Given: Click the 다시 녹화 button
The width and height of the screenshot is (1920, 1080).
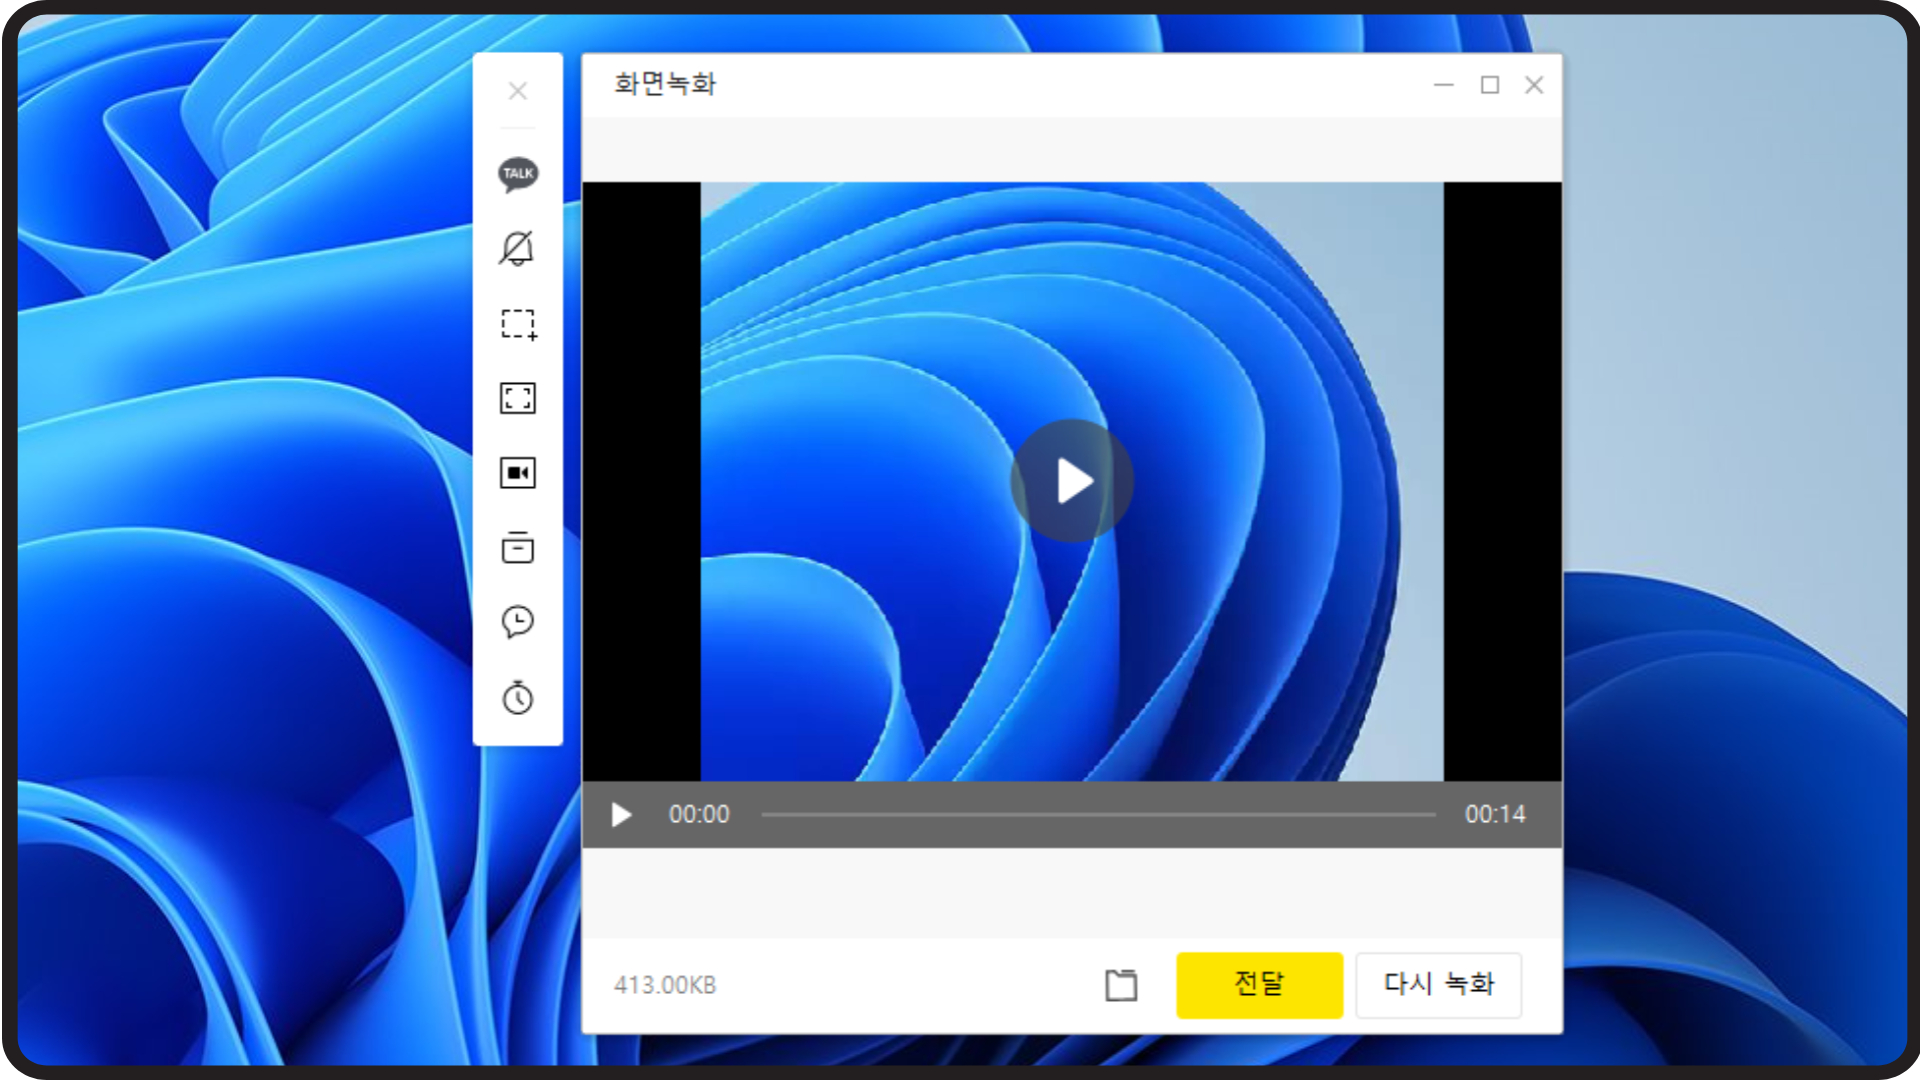Looking at the screenshot, I should (1438, 985).
